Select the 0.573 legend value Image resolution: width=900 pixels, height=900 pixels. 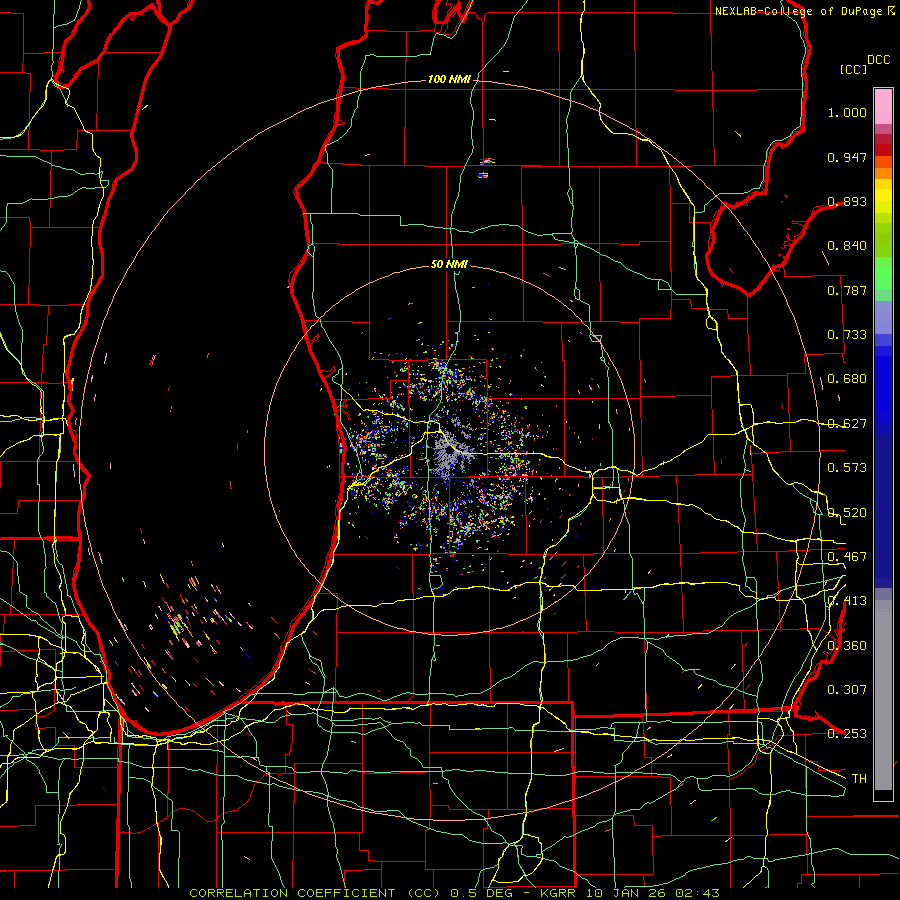[x=847, y=468]
